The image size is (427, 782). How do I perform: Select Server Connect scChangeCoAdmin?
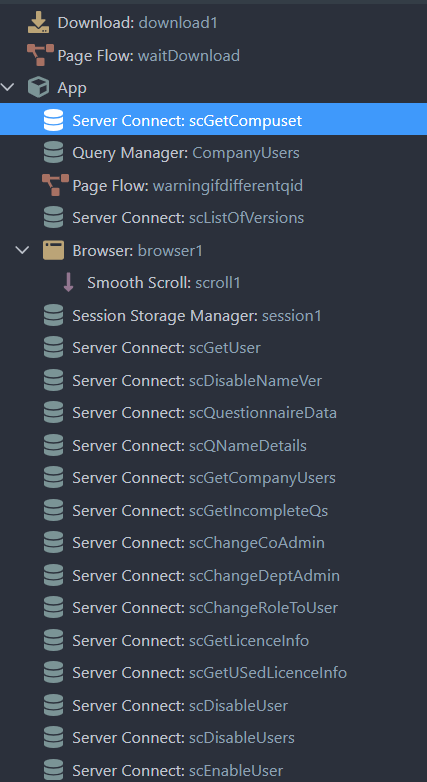[214, 543]
